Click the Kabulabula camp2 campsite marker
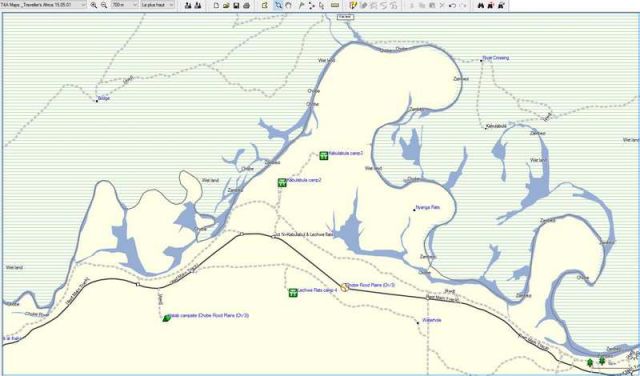Image resolution: width=640 pixels, height=376 pixels. 282,182
